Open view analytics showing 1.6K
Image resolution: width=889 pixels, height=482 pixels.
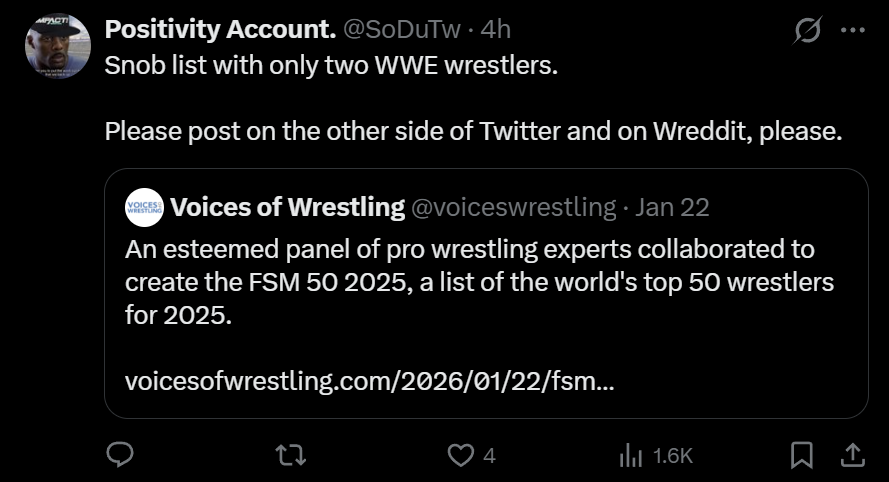(655, 456)
